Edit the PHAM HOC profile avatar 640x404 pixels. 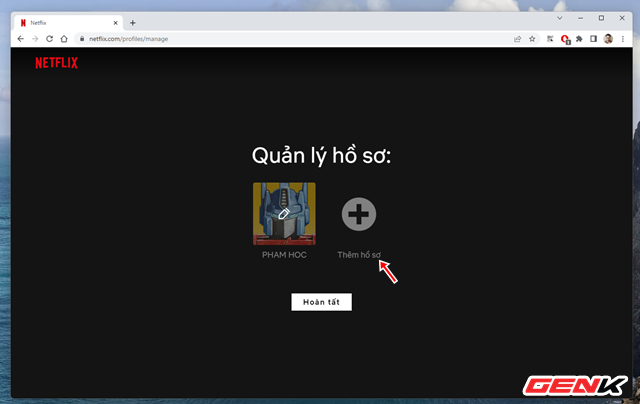click(x=284, y=213)
